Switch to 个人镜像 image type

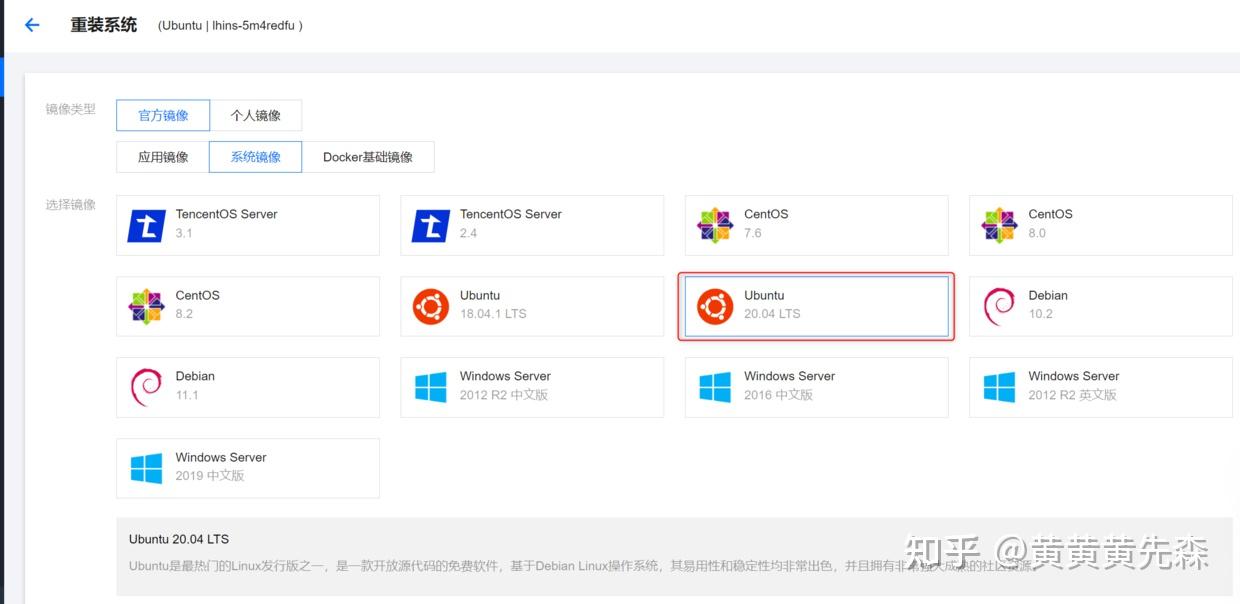255,115
